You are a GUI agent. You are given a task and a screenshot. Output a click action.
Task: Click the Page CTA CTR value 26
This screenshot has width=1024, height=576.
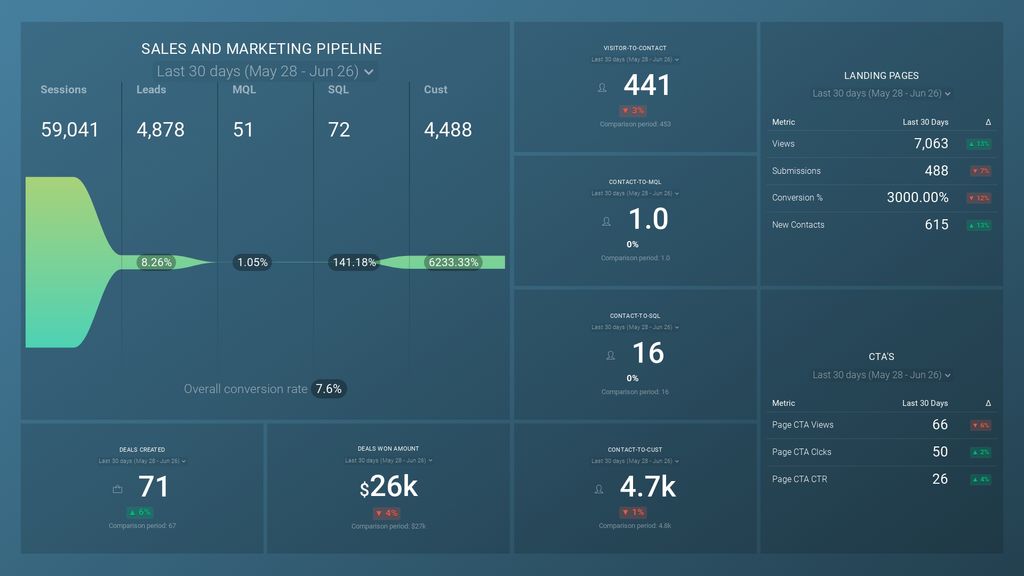[x=940, y=479]
